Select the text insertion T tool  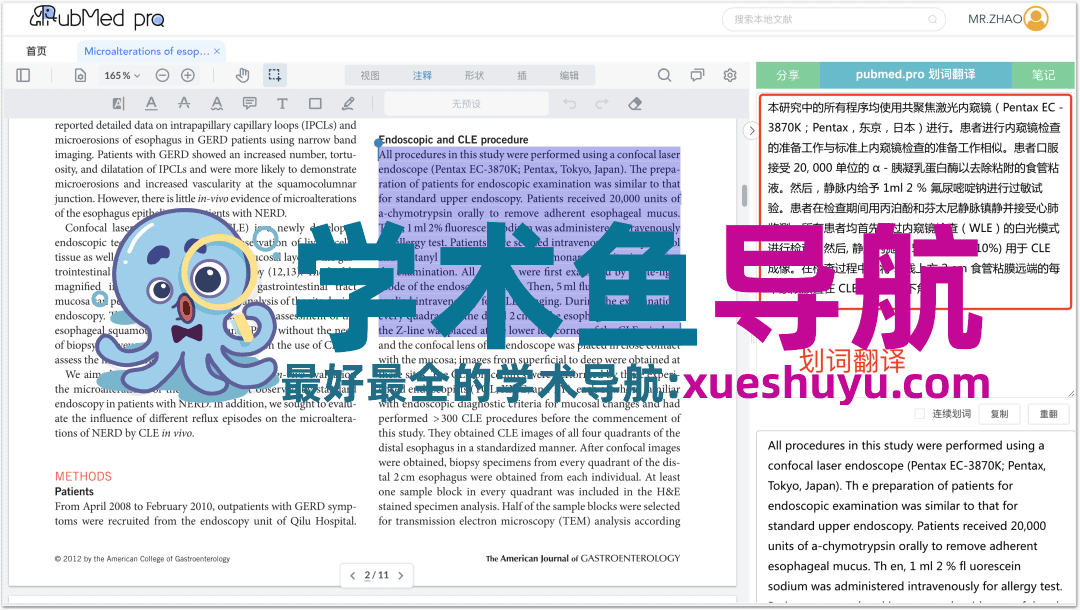pyautogui.click(x=282, y=103)
